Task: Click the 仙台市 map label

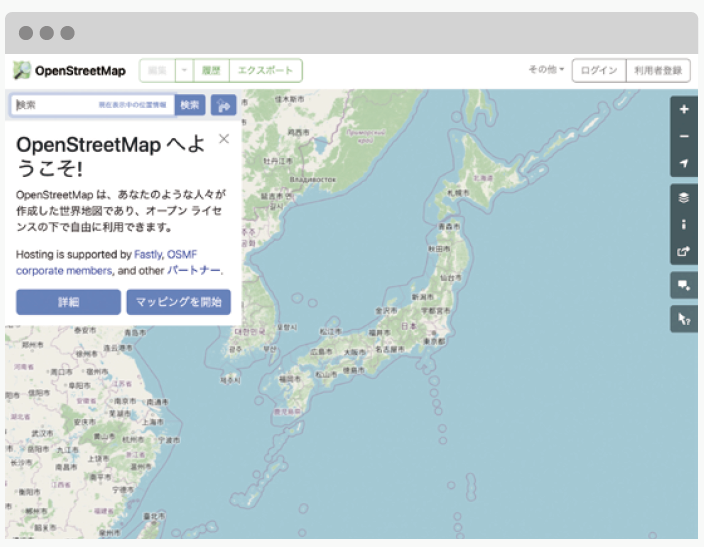Action: [450, 278]
